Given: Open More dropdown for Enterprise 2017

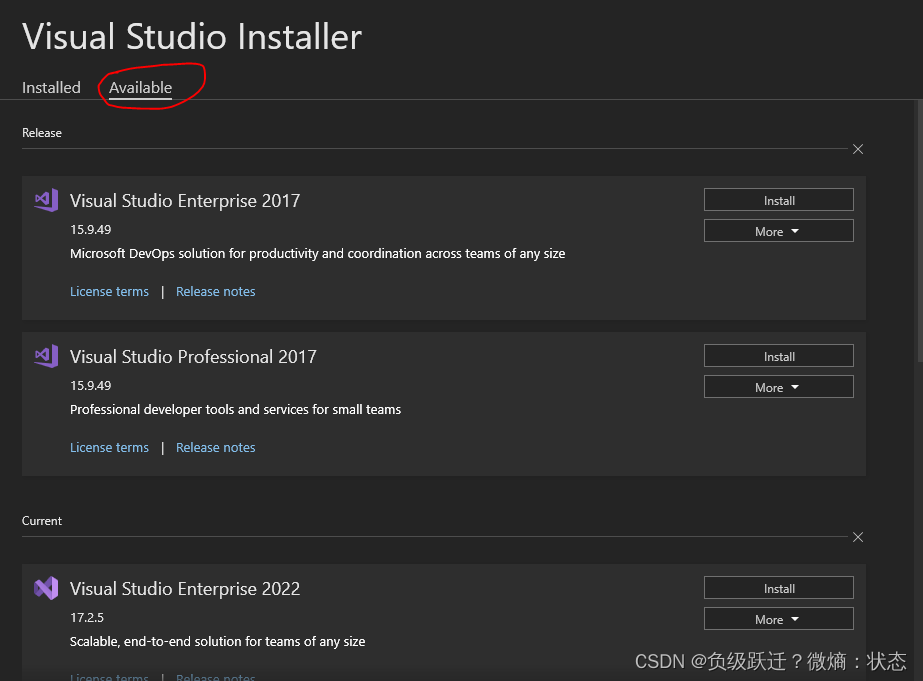Looking at the screenshot, I should coord(778,231).
